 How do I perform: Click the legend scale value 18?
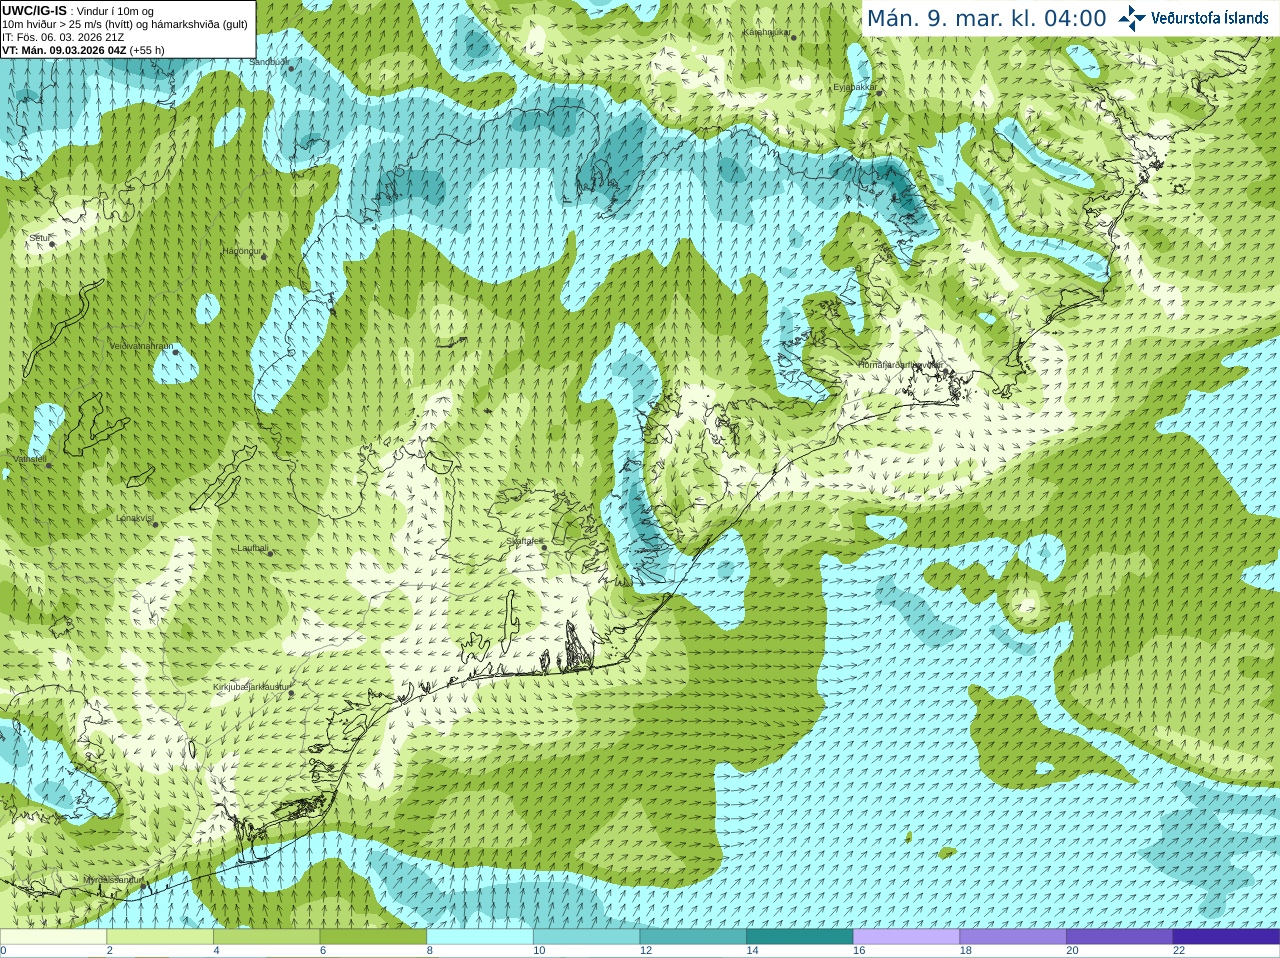tap(966, 951)
